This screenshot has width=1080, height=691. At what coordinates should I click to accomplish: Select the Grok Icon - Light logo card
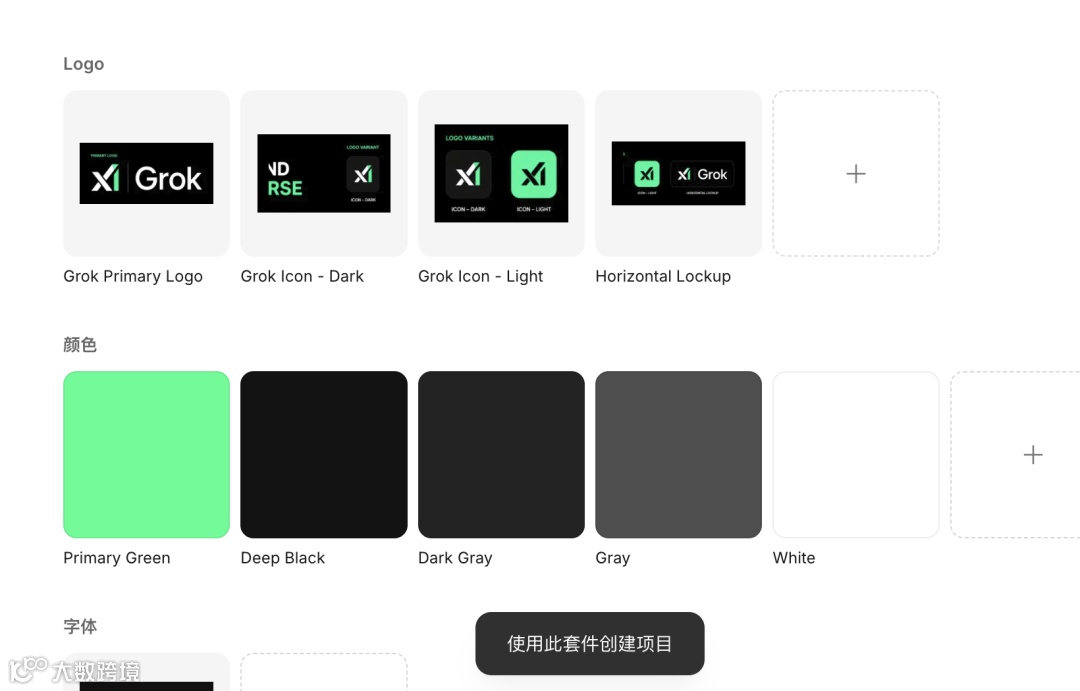click(501, 173)
